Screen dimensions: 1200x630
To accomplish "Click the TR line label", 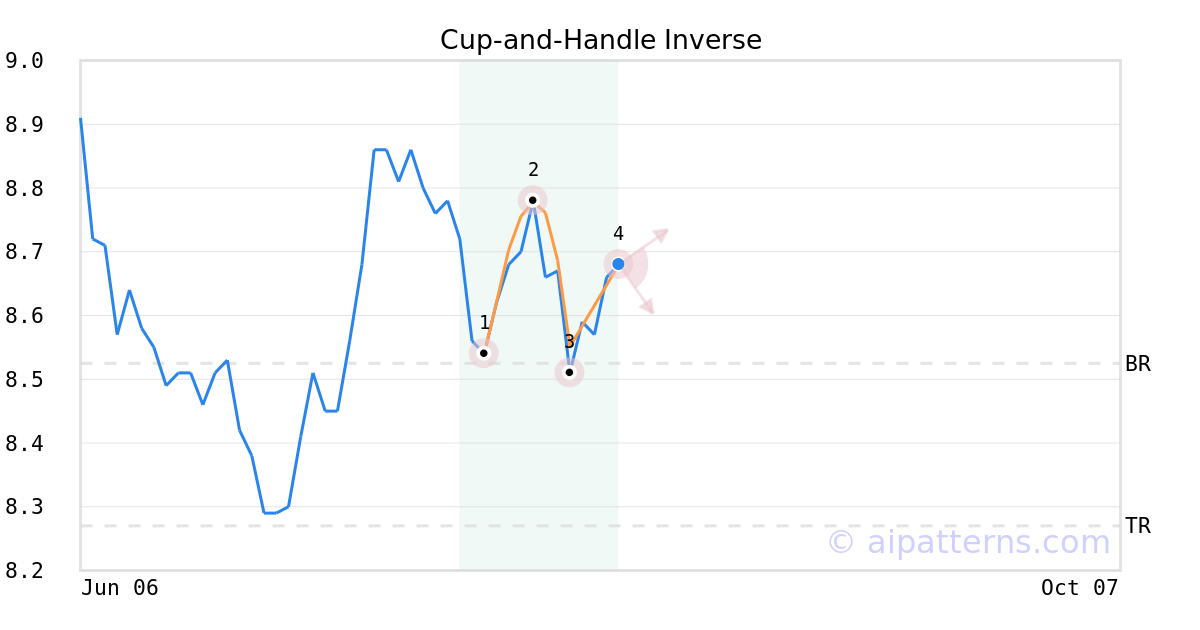I will pyautogui.click(x=1138, y=526).
